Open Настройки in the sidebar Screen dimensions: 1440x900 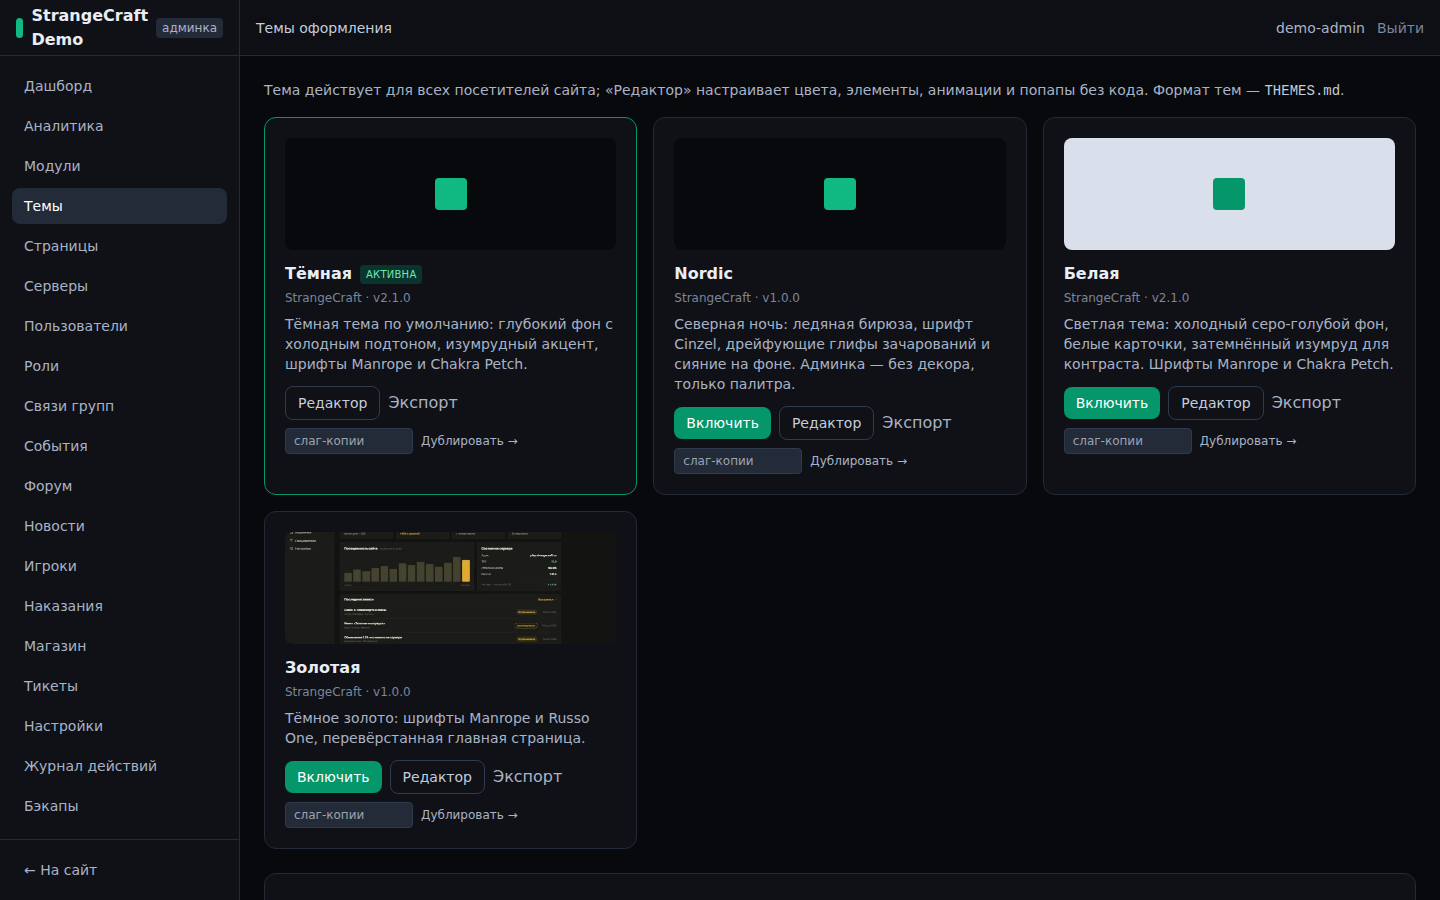(x=119, y=726)
